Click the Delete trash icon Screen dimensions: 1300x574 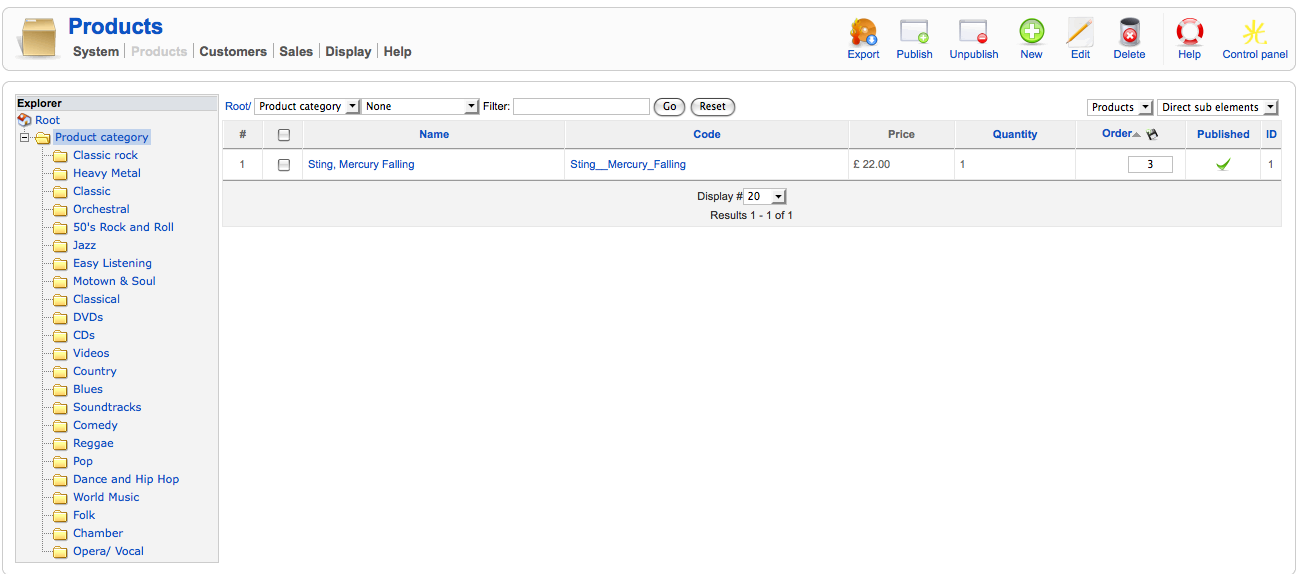point(1129,32)
